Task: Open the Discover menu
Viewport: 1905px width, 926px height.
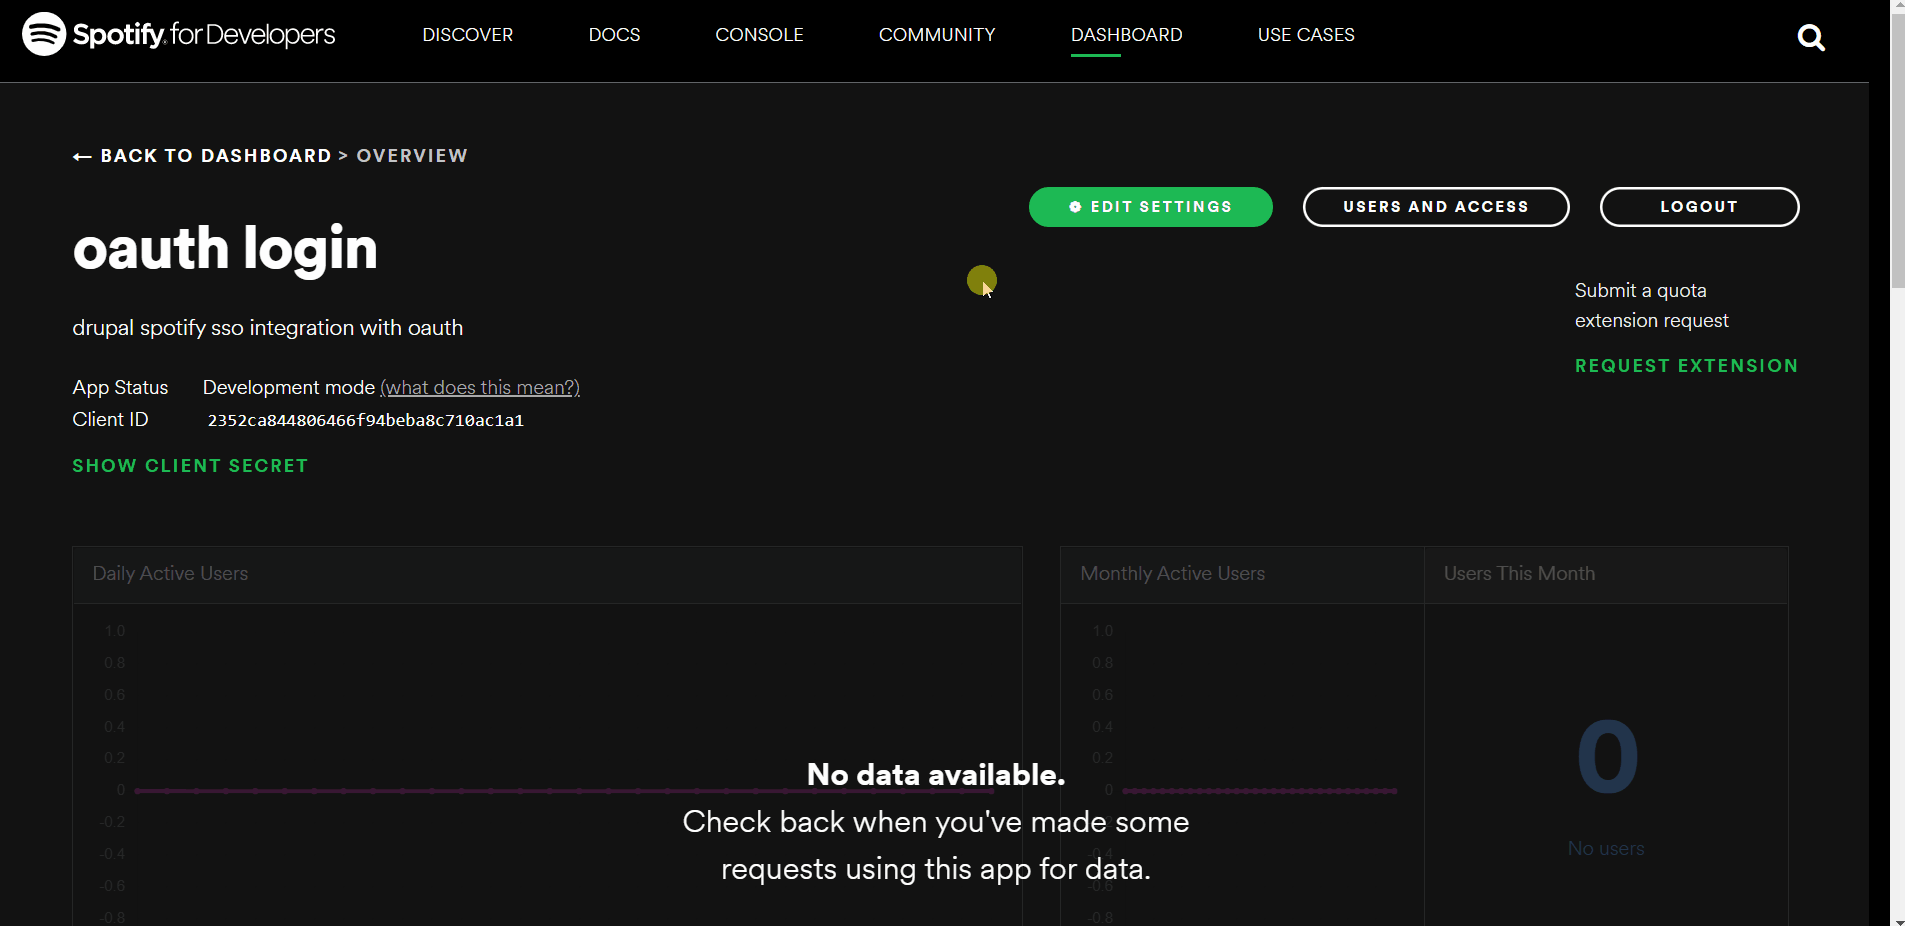Action: click(x=467, y=35)
